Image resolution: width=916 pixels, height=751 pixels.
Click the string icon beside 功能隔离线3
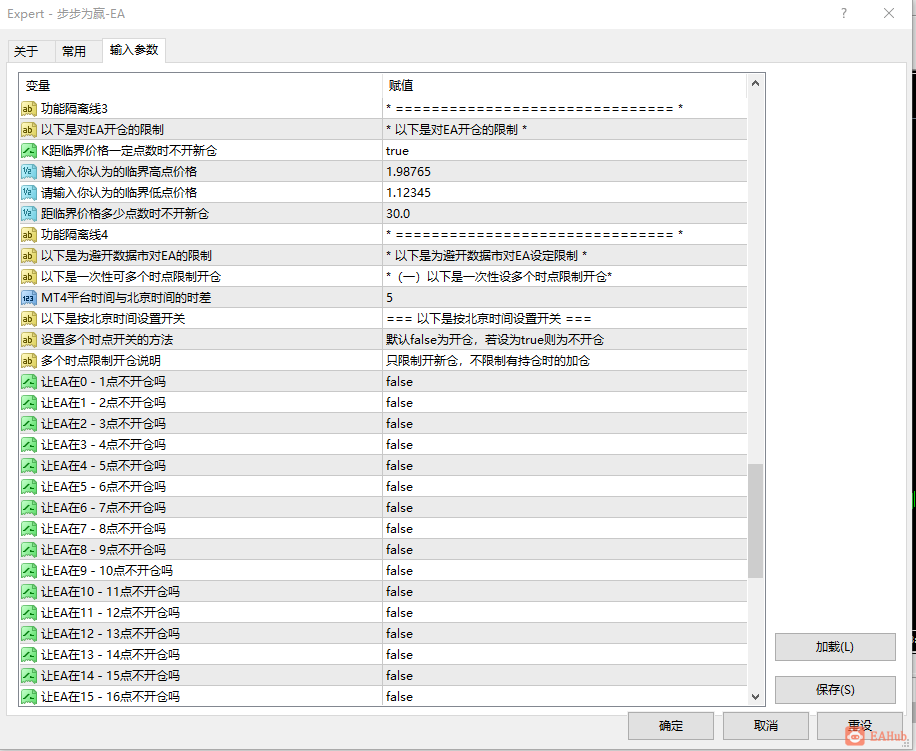pos(29,109)
